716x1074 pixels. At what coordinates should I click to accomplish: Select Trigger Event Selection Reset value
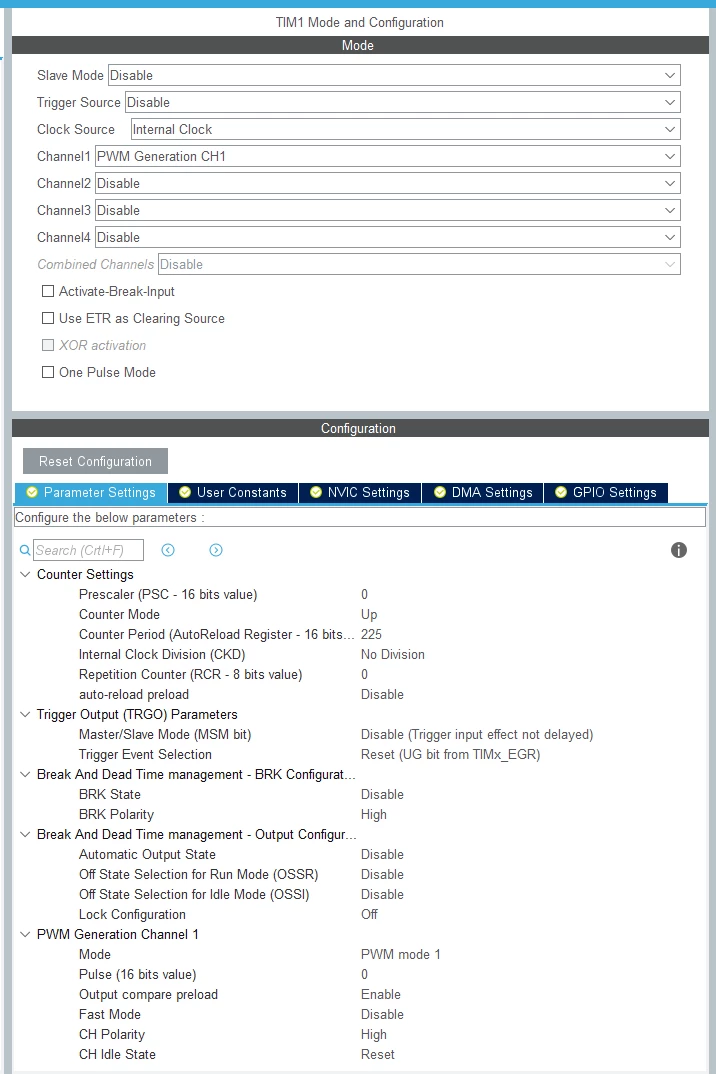pyautogui.click(x=450, y=754)
